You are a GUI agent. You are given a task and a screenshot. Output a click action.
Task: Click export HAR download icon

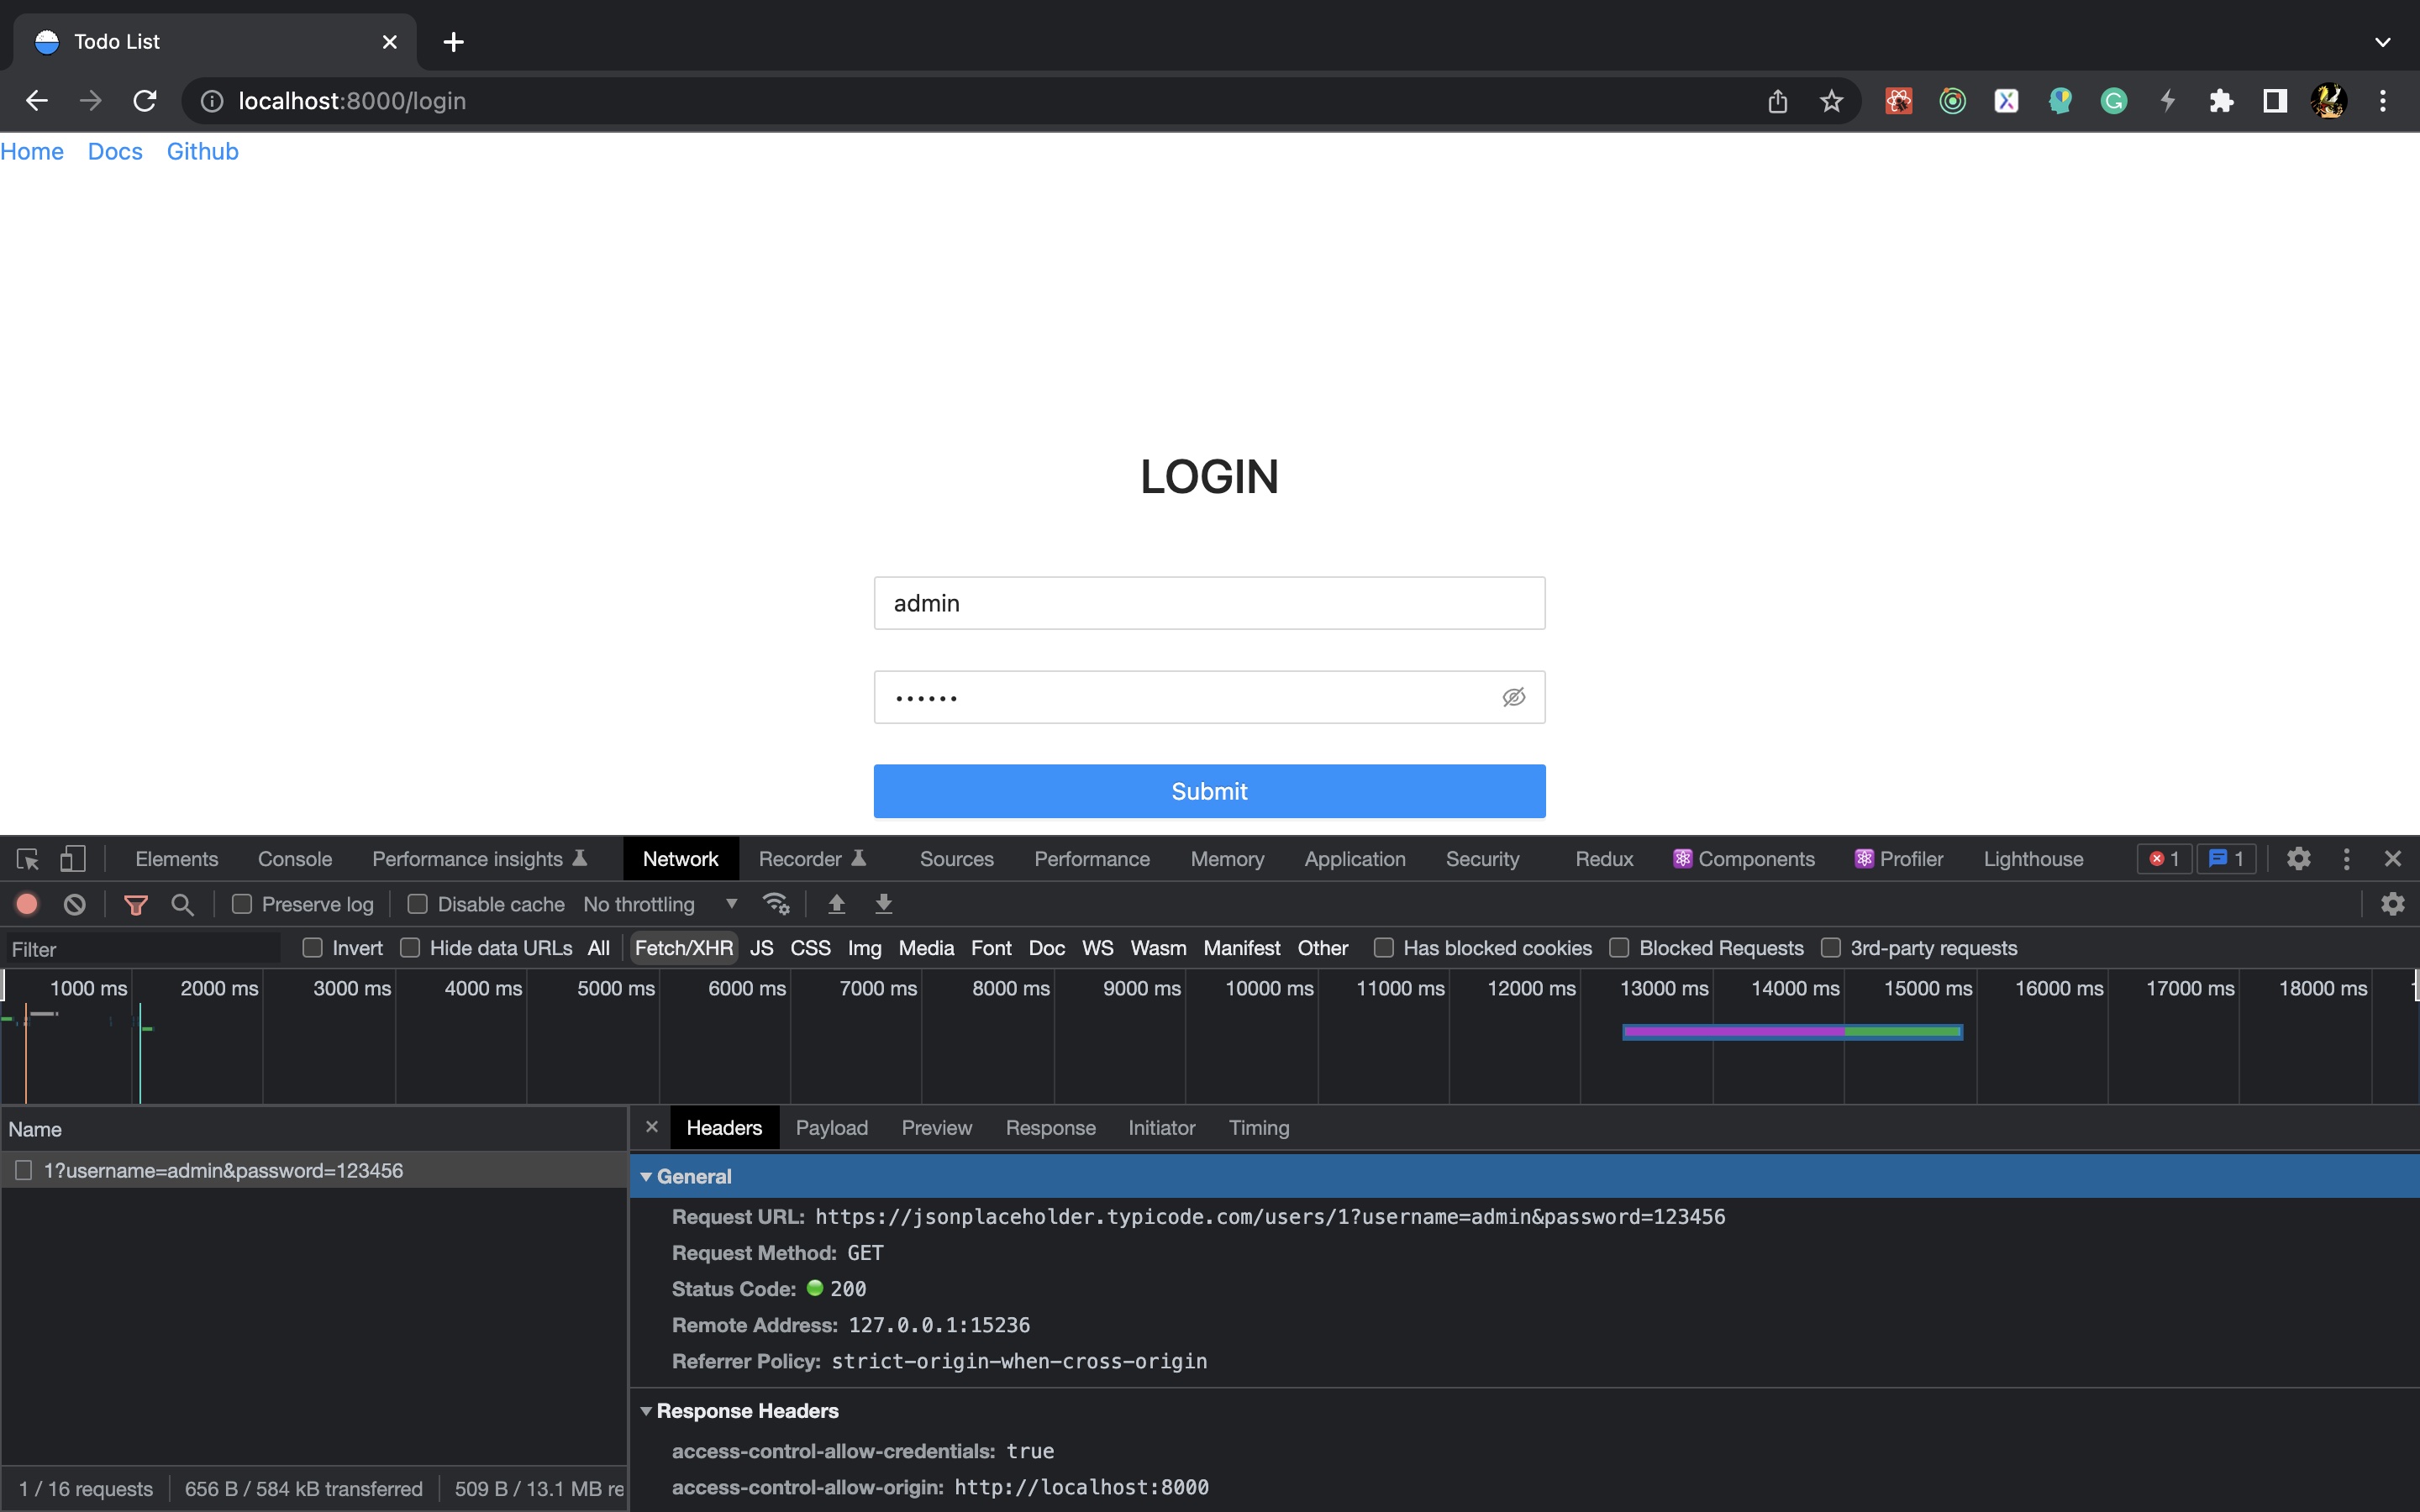click(x=884, y=904)
